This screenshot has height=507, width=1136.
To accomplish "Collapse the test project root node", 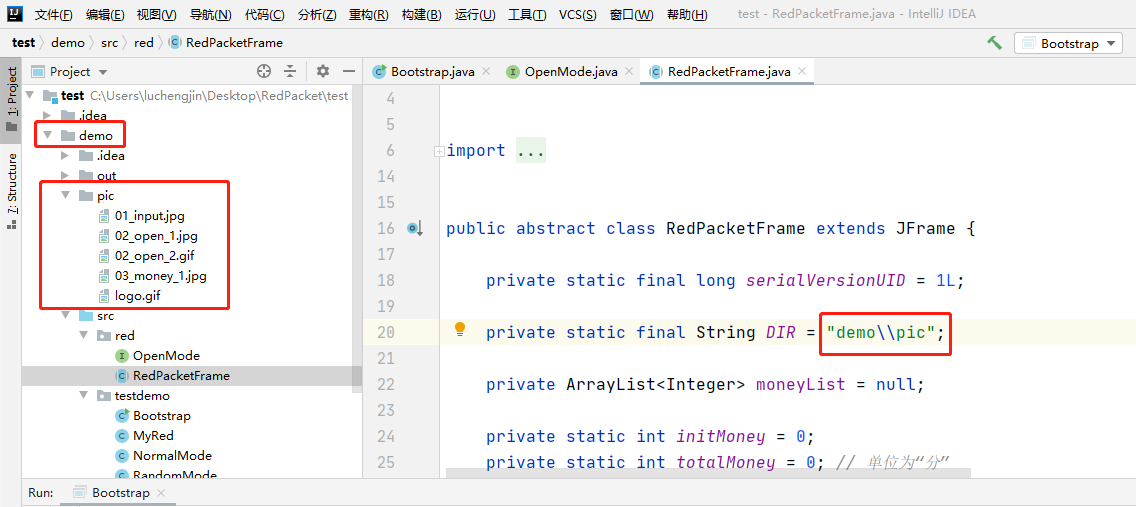I will click(x=30, y=96).
